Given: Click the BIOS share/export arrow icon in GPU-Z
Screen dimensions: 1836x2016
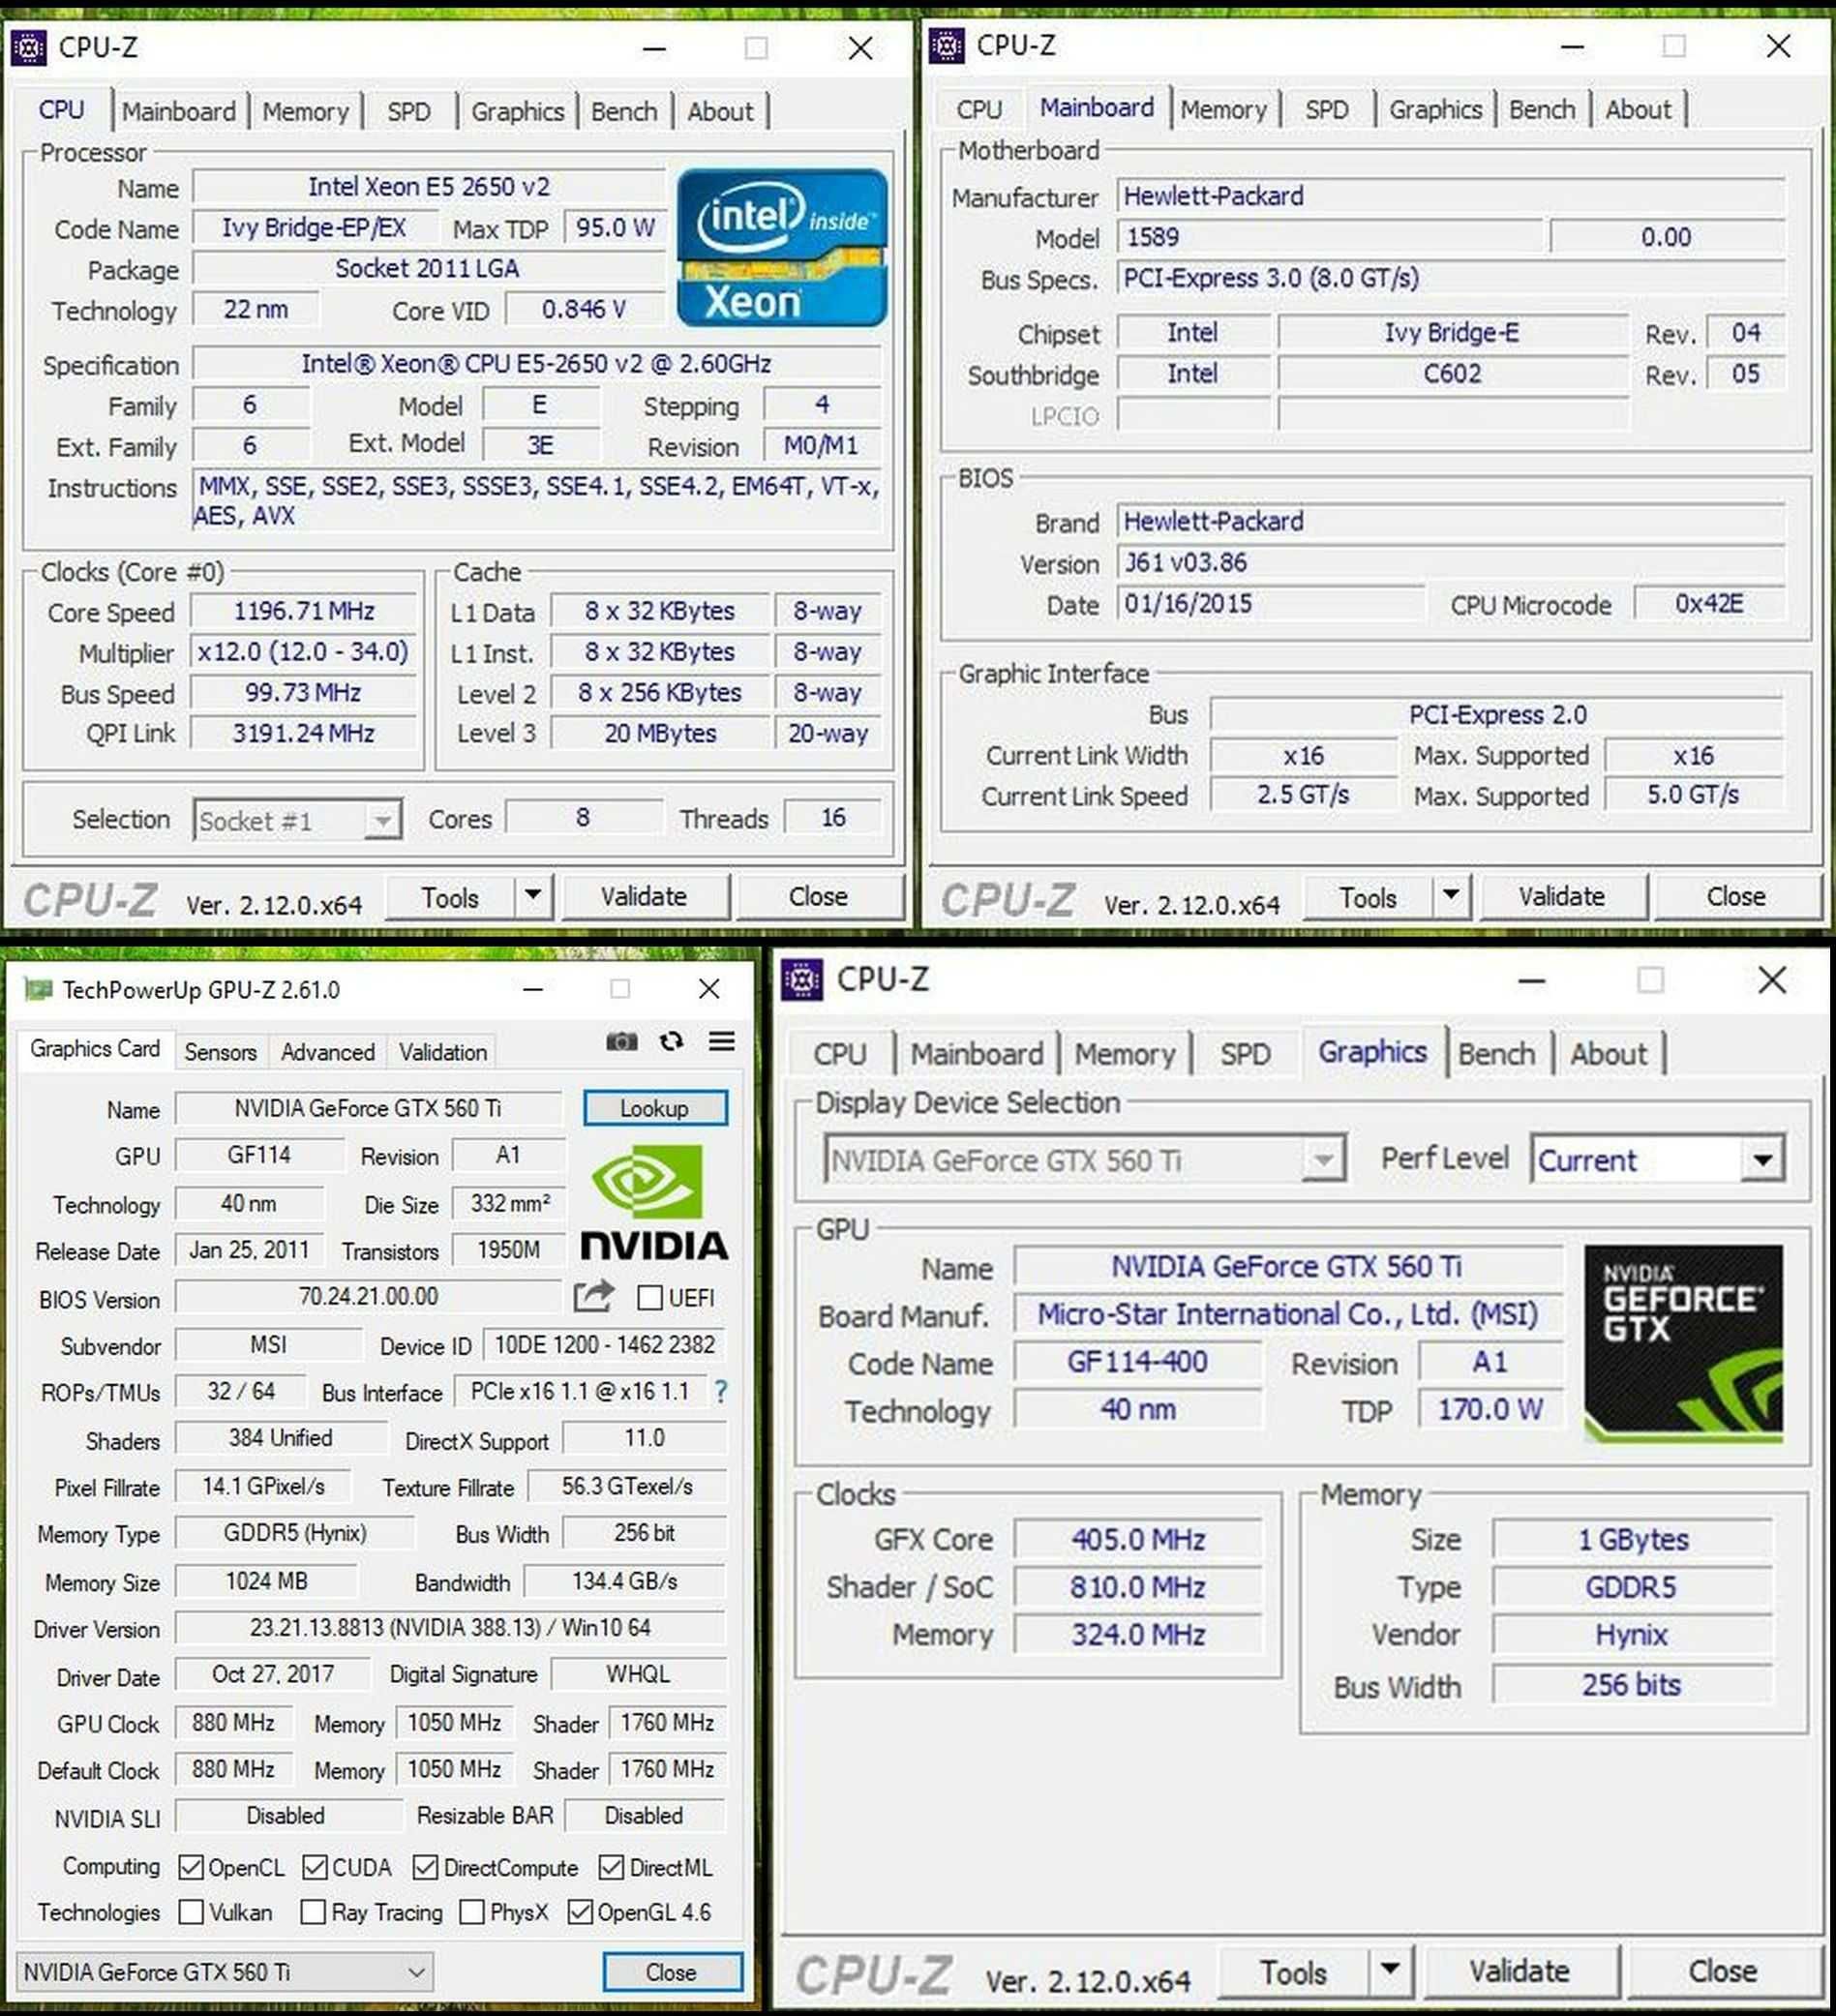Looking at the screenshot, I should (594, 1296).
